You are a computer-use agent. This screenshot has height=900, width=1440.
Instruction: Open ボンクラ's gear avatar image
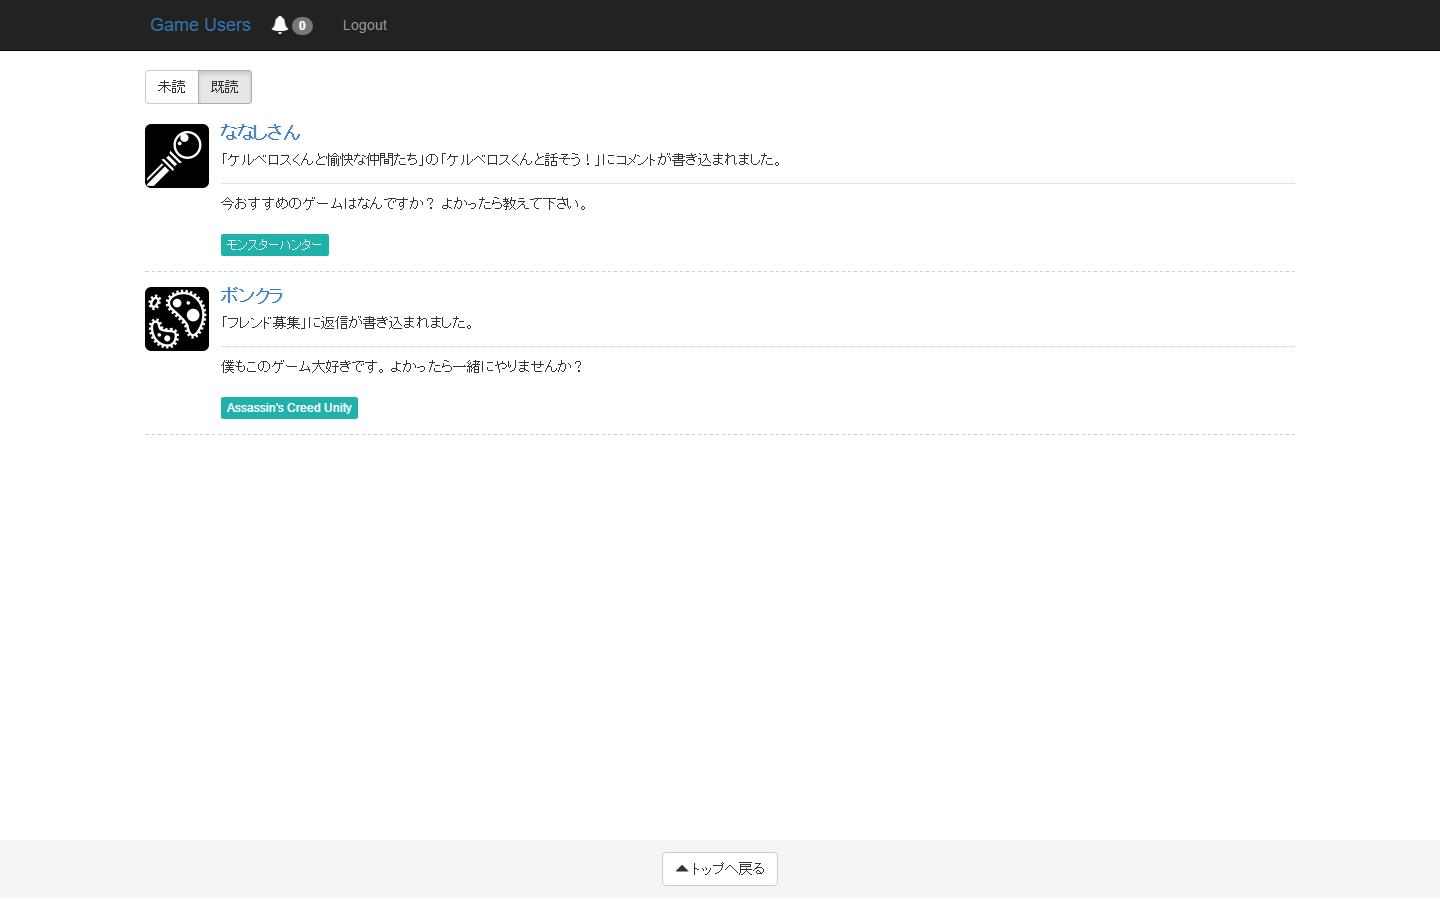coord(177,319)
